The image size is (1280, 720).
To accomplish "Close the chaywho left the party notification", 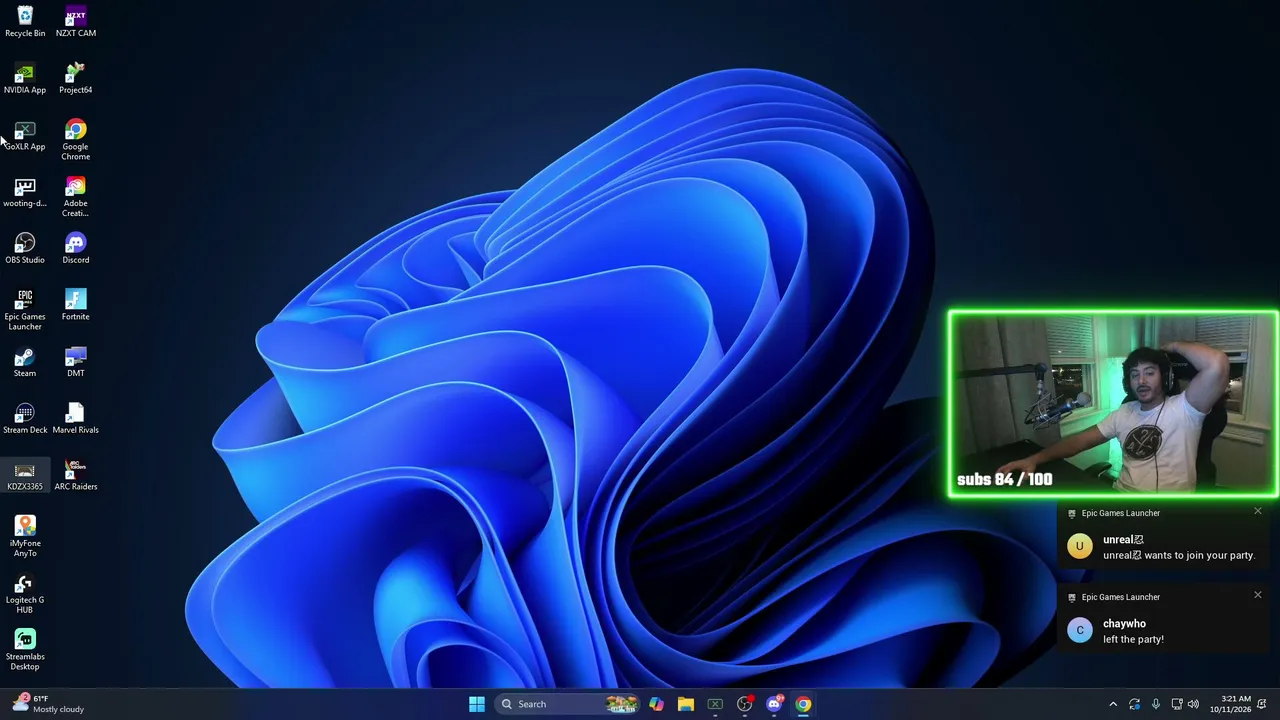I will 1257,596.
